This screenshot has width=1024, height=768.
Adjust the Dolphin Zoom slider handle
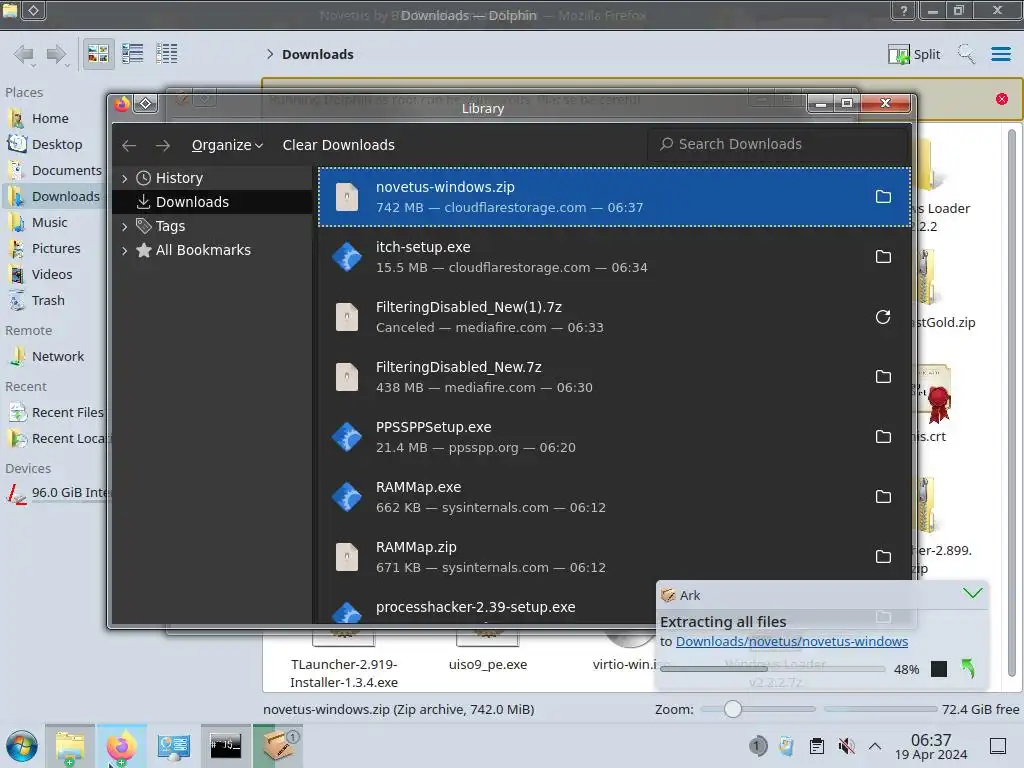point(733,709)
